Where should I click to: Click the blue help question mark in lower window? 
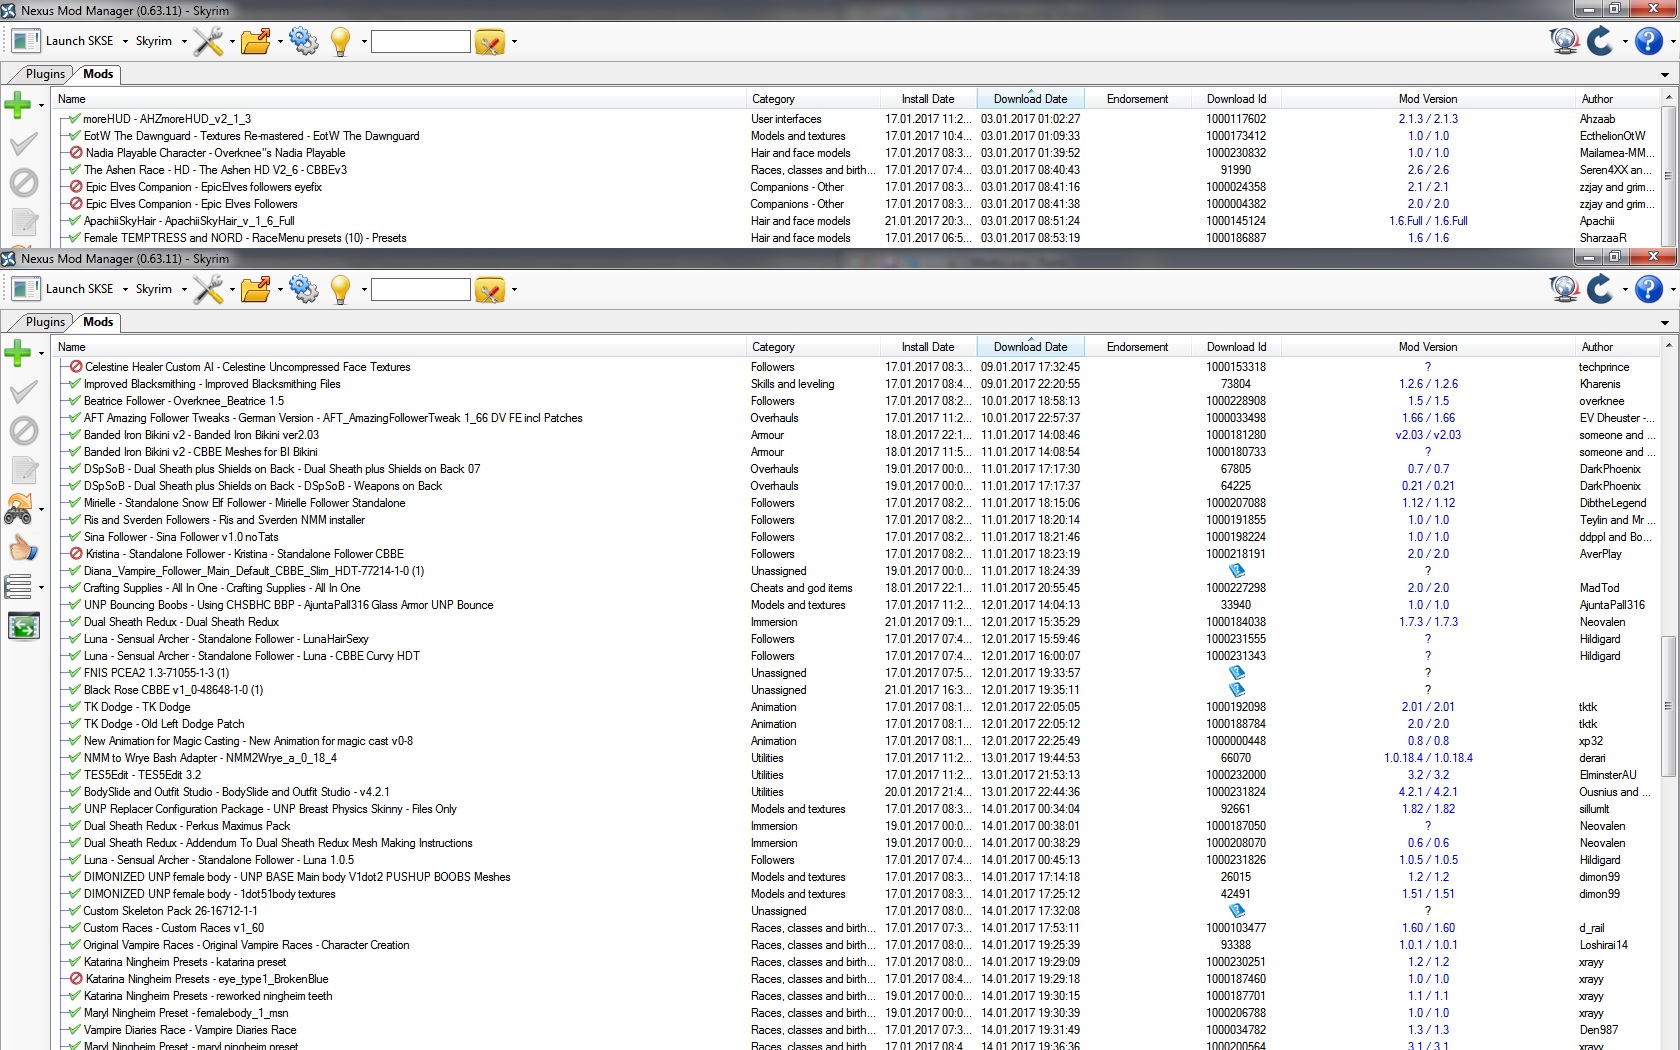pyautogui.click(x=1648, y=289)
